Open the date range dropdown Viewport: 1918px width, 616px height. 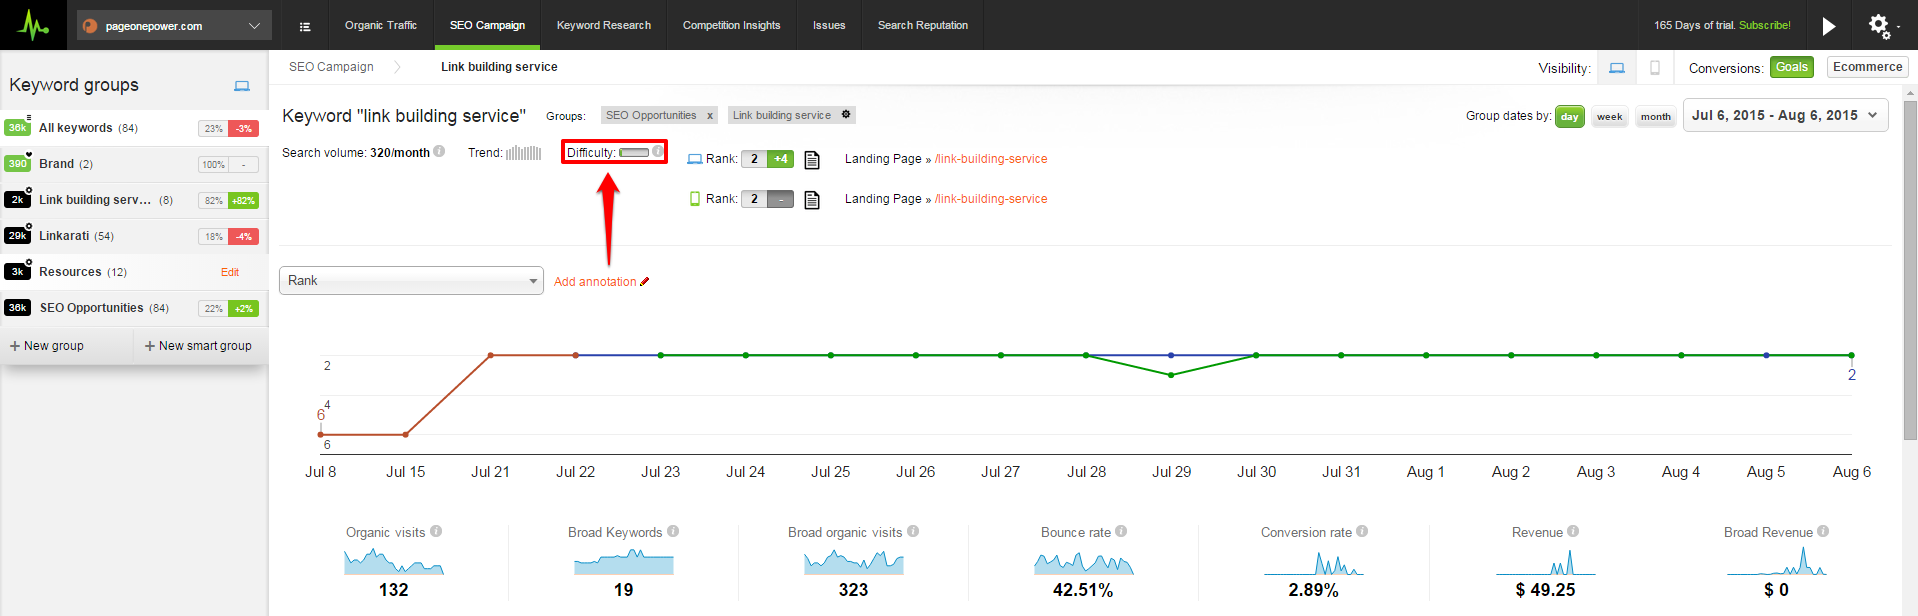pos(1785,116)
